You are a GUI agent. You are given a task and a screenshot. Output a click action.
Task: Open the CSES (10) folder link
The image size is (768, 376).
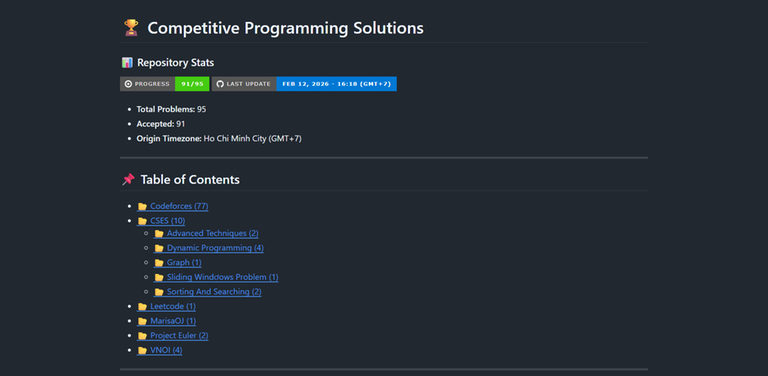tap(161, 221)
